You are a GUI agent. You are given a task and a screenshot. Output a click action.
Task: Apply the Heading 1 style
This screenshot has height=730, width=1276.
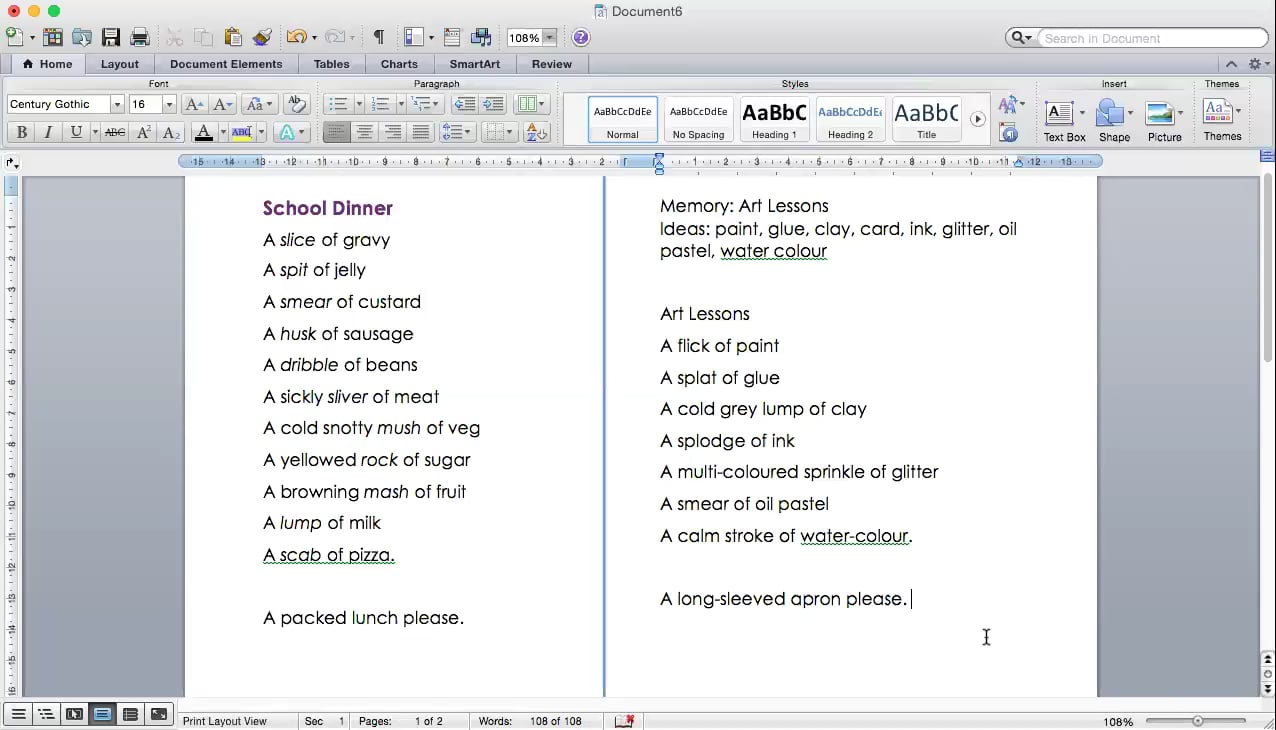point(775,119)
